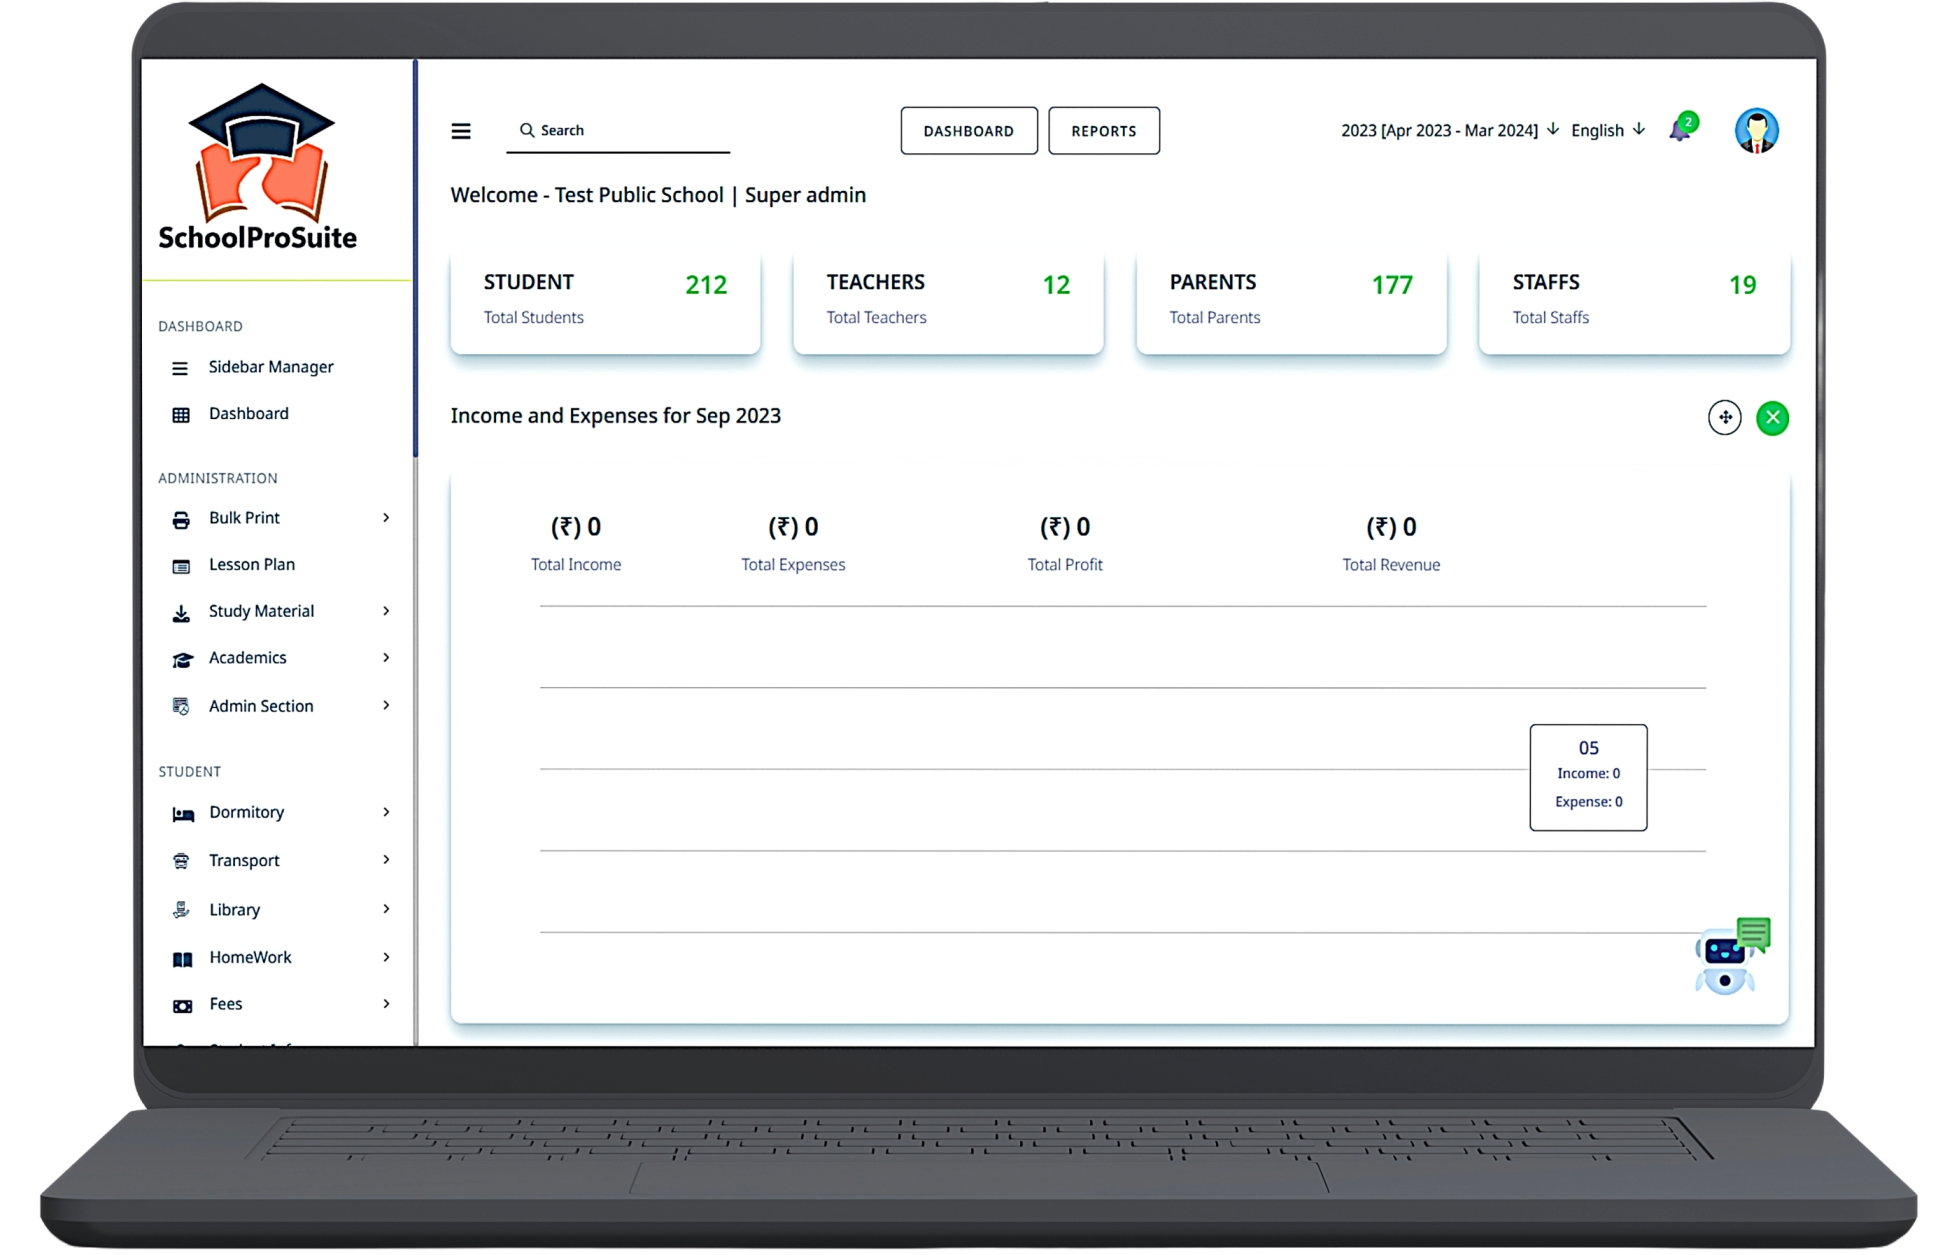Click the Academics graduation cap icon

(182, 659)
